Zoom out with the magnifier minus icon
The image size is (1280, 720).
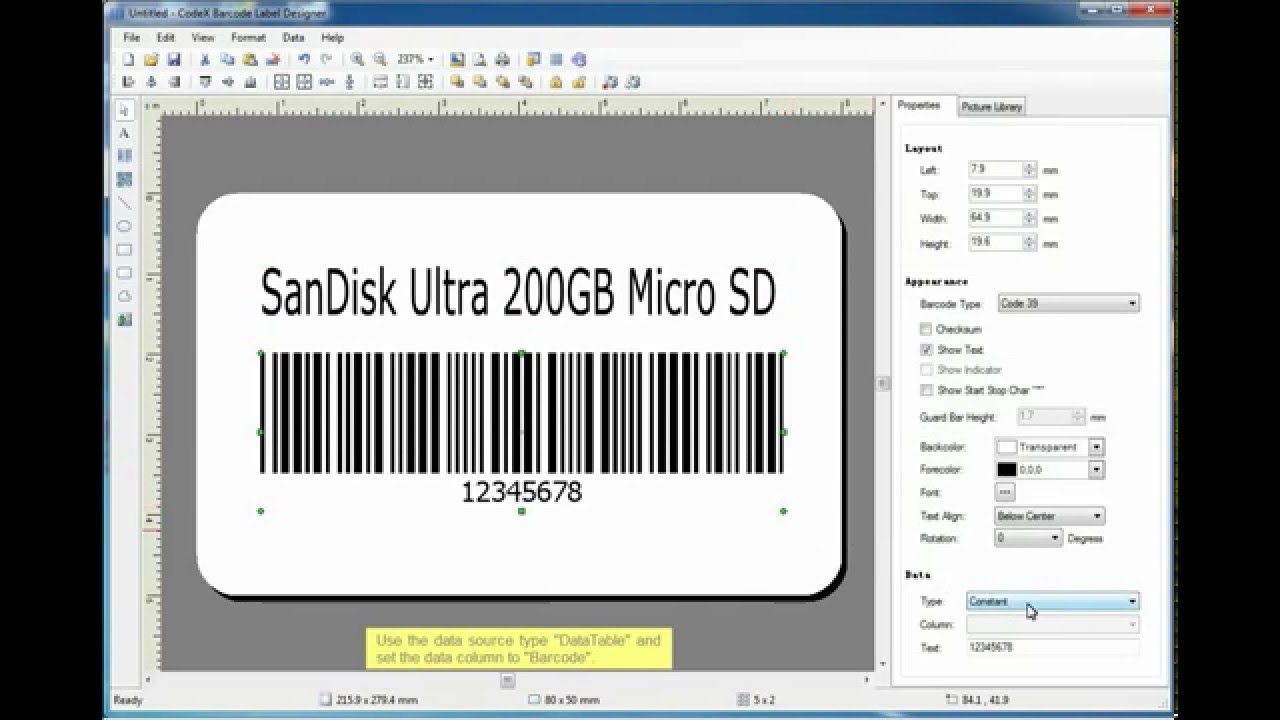tap(380, 60)
